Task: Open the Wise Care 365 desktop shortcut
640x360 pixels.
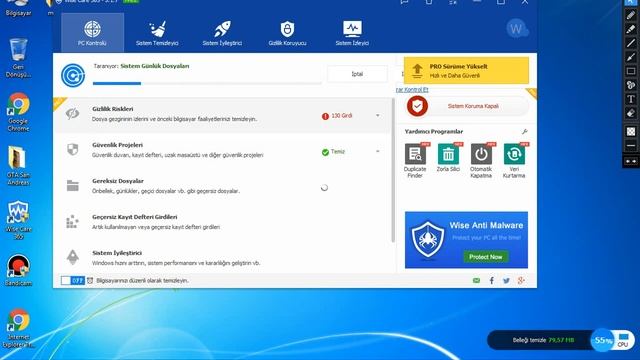Action: [18, 220]
